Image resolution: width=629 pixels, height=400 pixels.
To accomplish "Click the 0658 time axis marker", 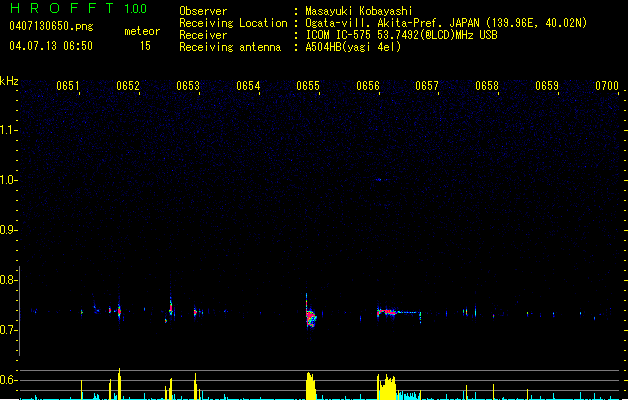I will tap(487, 86).
